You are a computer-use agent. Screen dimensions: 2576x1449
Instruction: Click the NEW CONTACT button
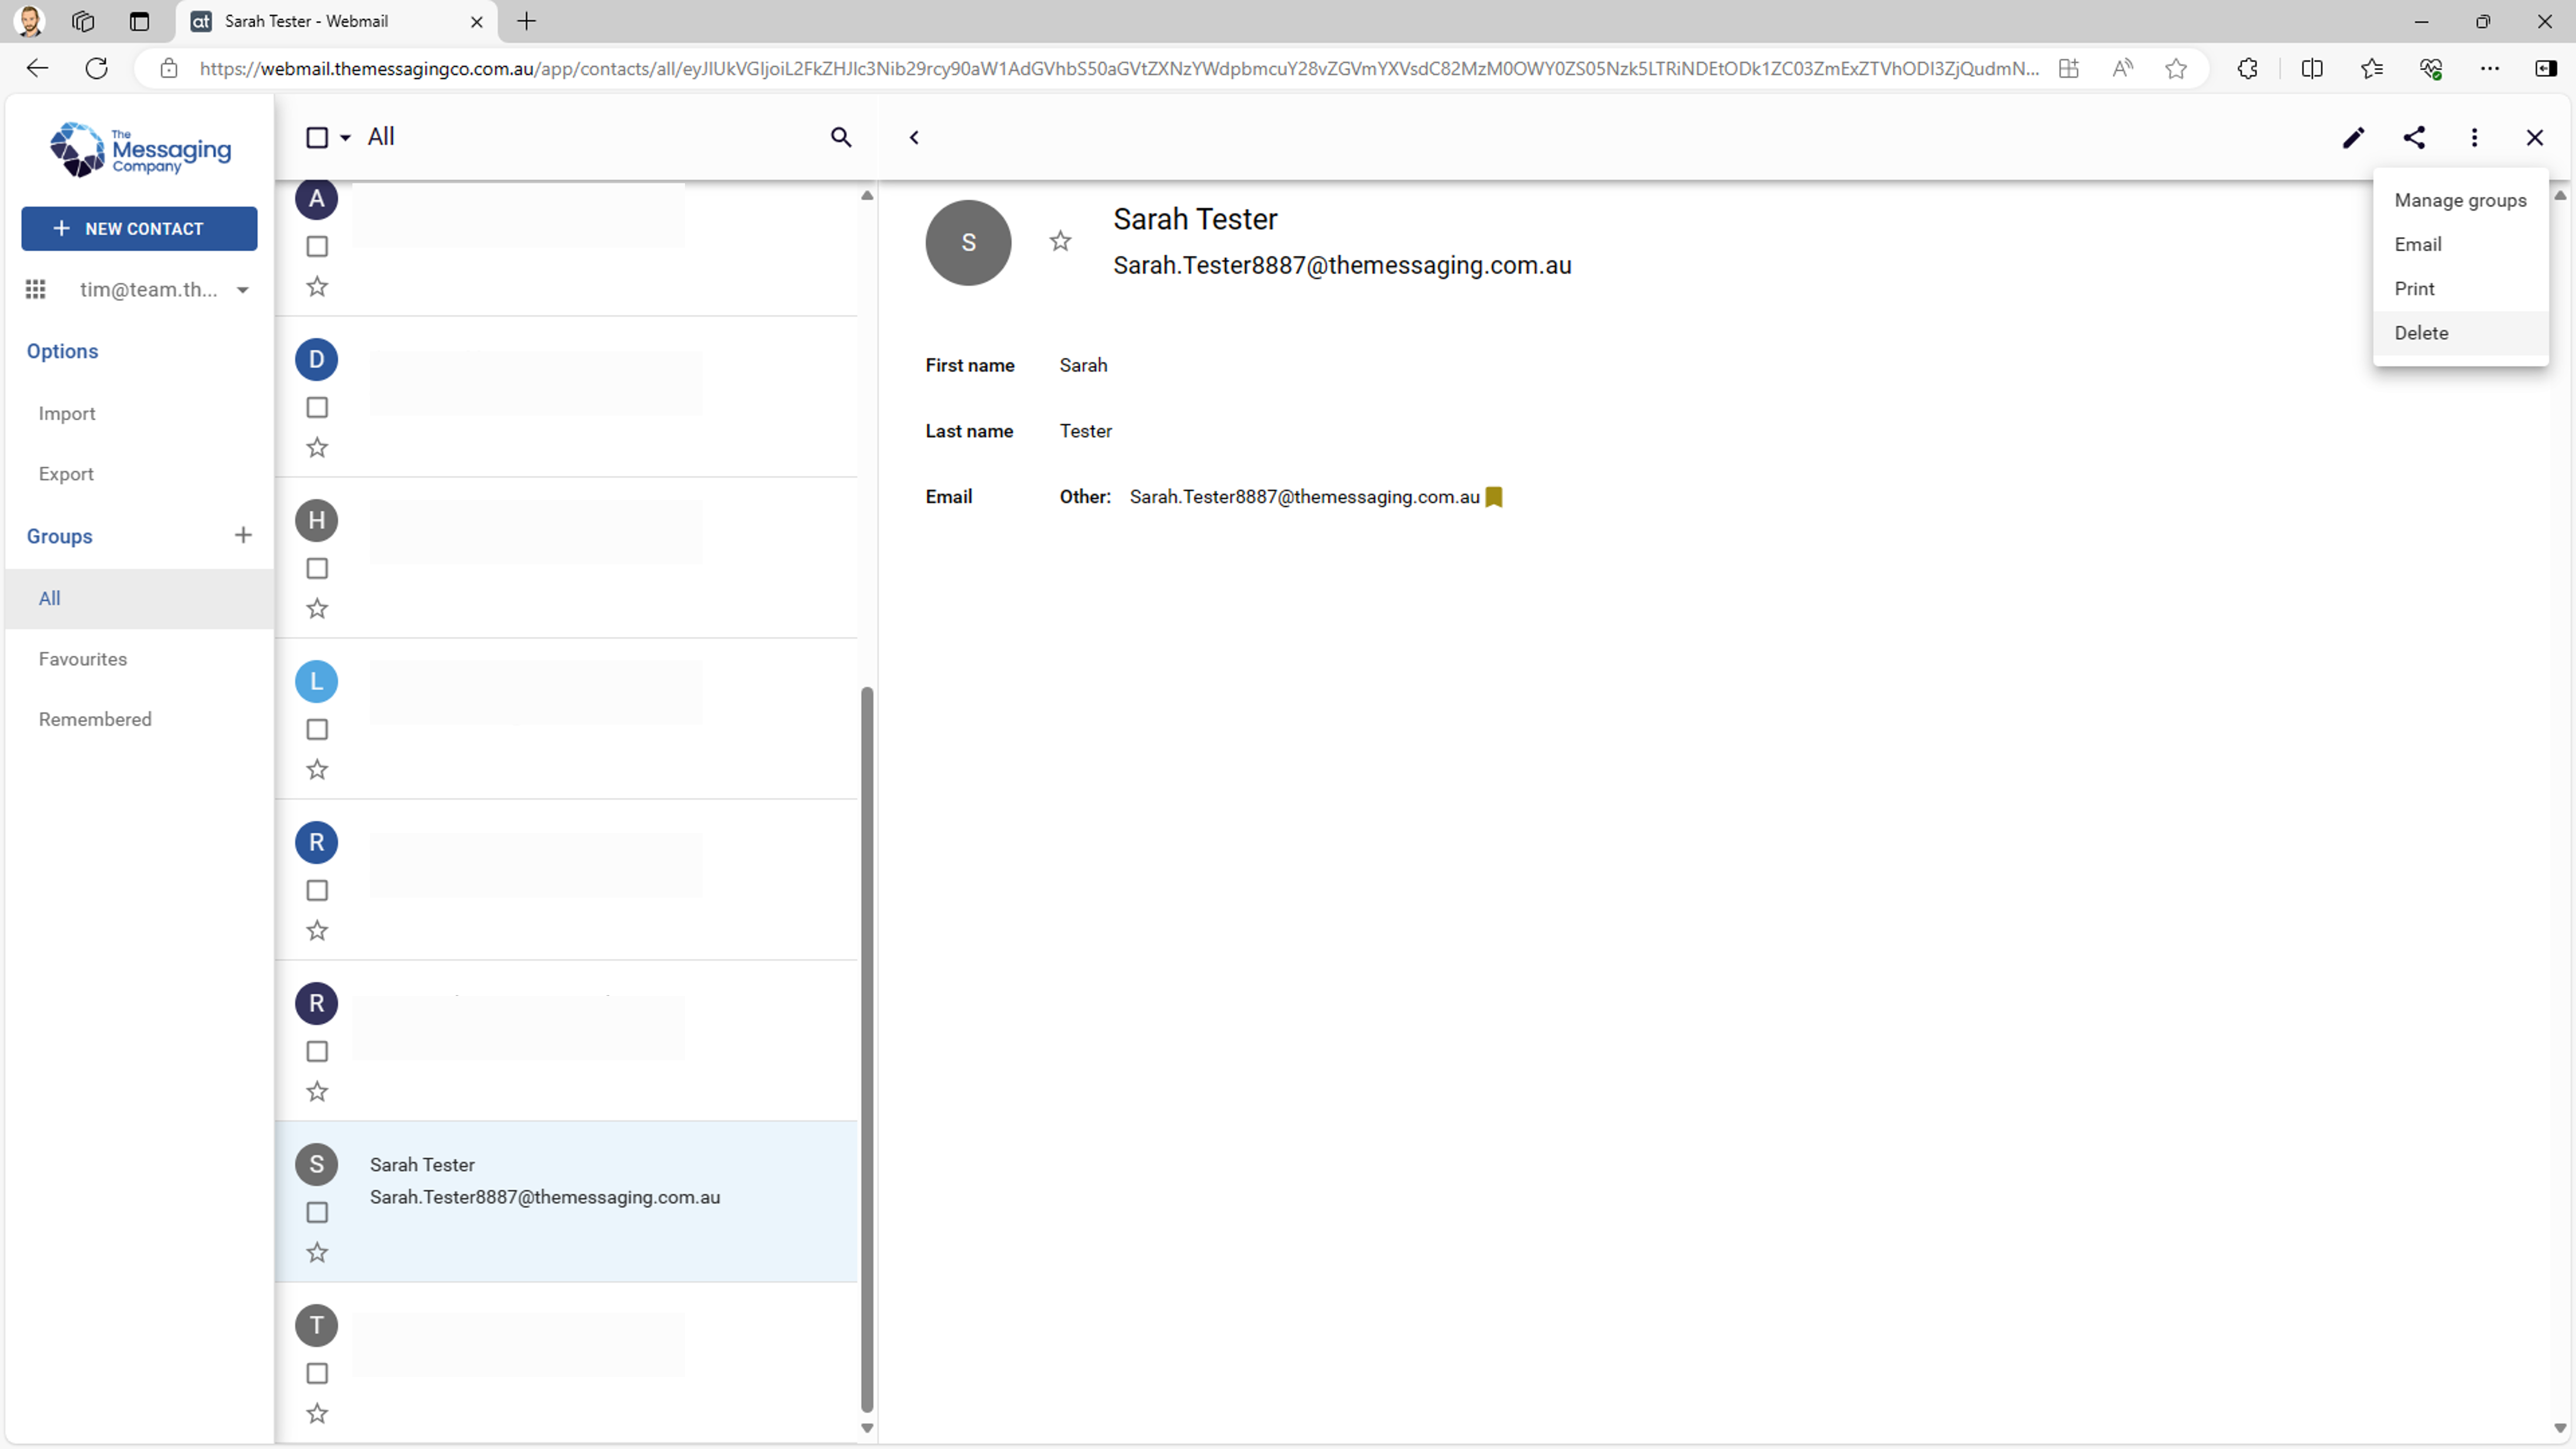coord(140,229)
